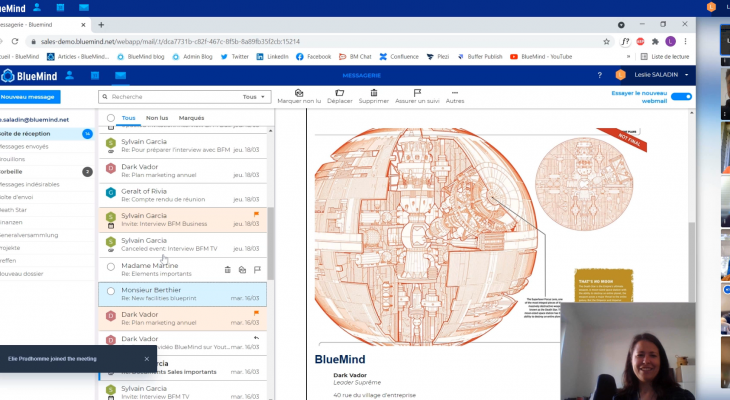Viewport: 730px width, 400px height.
Task: Dismiss the joined the meeting notification
Action: click(147, 359)
